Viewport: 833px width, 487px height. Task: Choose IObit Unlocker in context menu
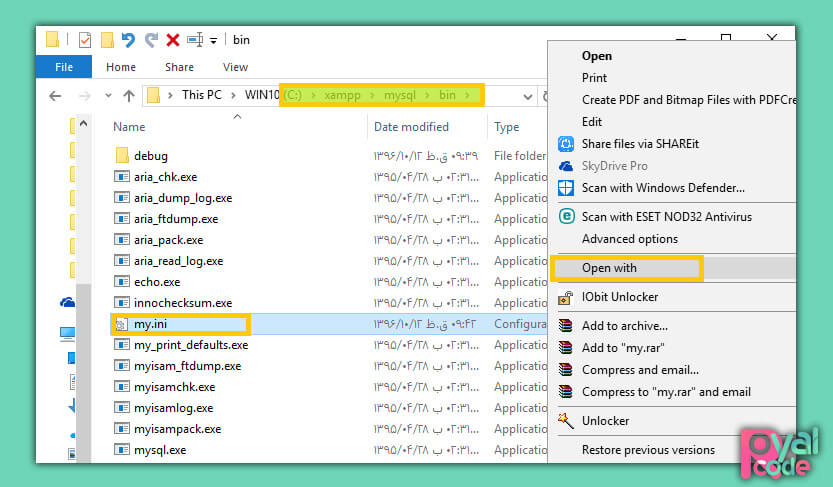619,297
